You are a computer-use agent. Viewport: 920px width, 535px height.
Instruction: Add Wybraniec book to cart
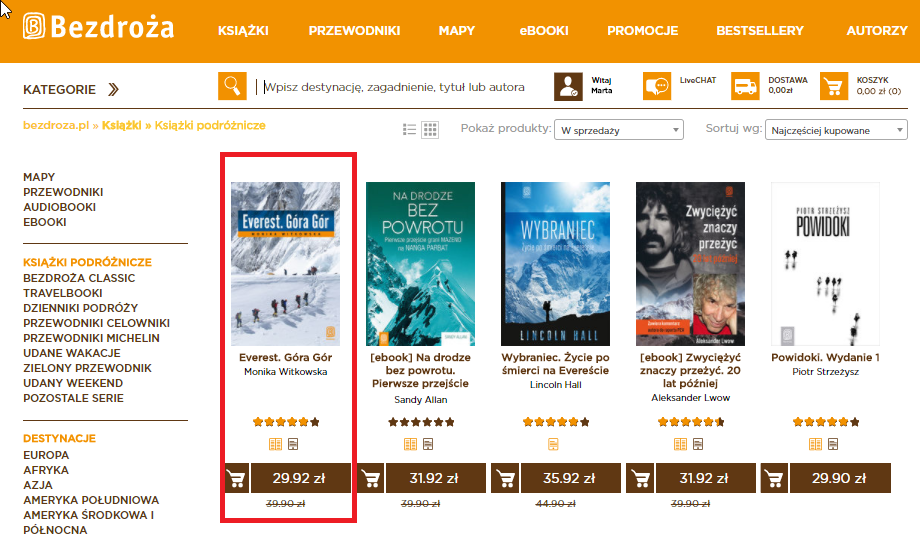tap(506, 478)
